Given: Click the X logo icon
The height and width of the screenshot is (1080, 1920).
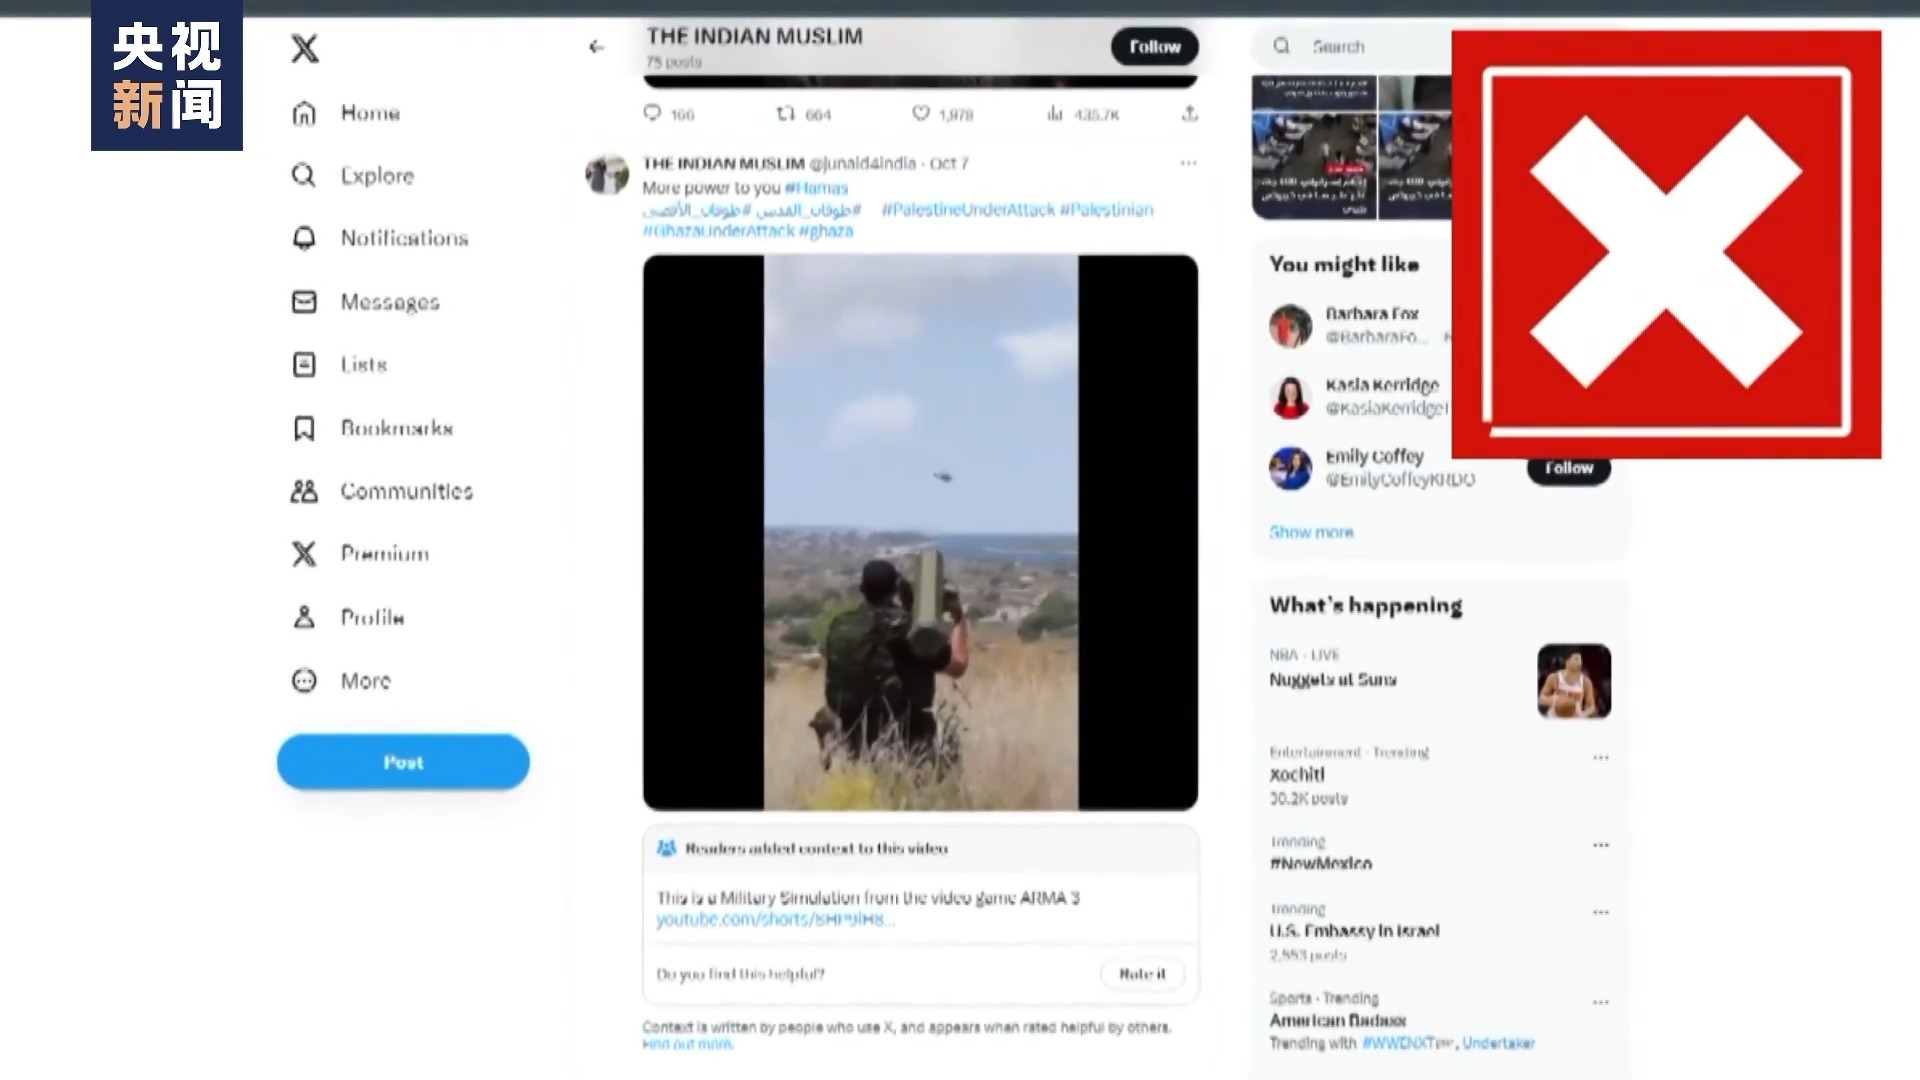Looking at the screenshot, I should point(305,48).
